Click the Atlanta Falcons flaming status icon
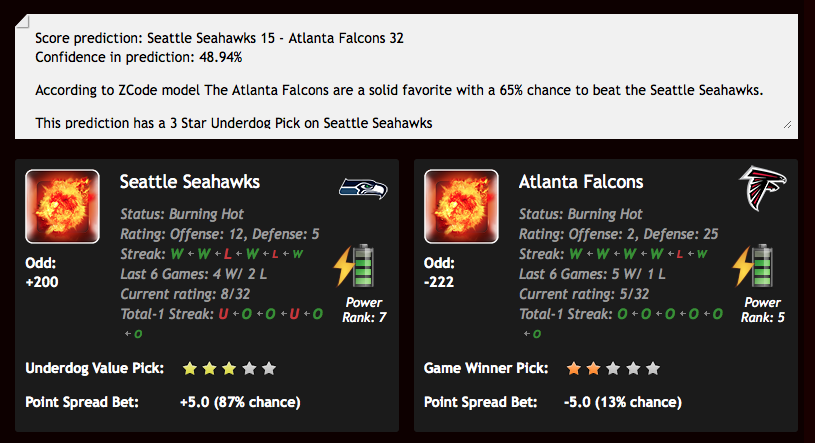This screenshot has width=815, height=443. tap(461, 206)
